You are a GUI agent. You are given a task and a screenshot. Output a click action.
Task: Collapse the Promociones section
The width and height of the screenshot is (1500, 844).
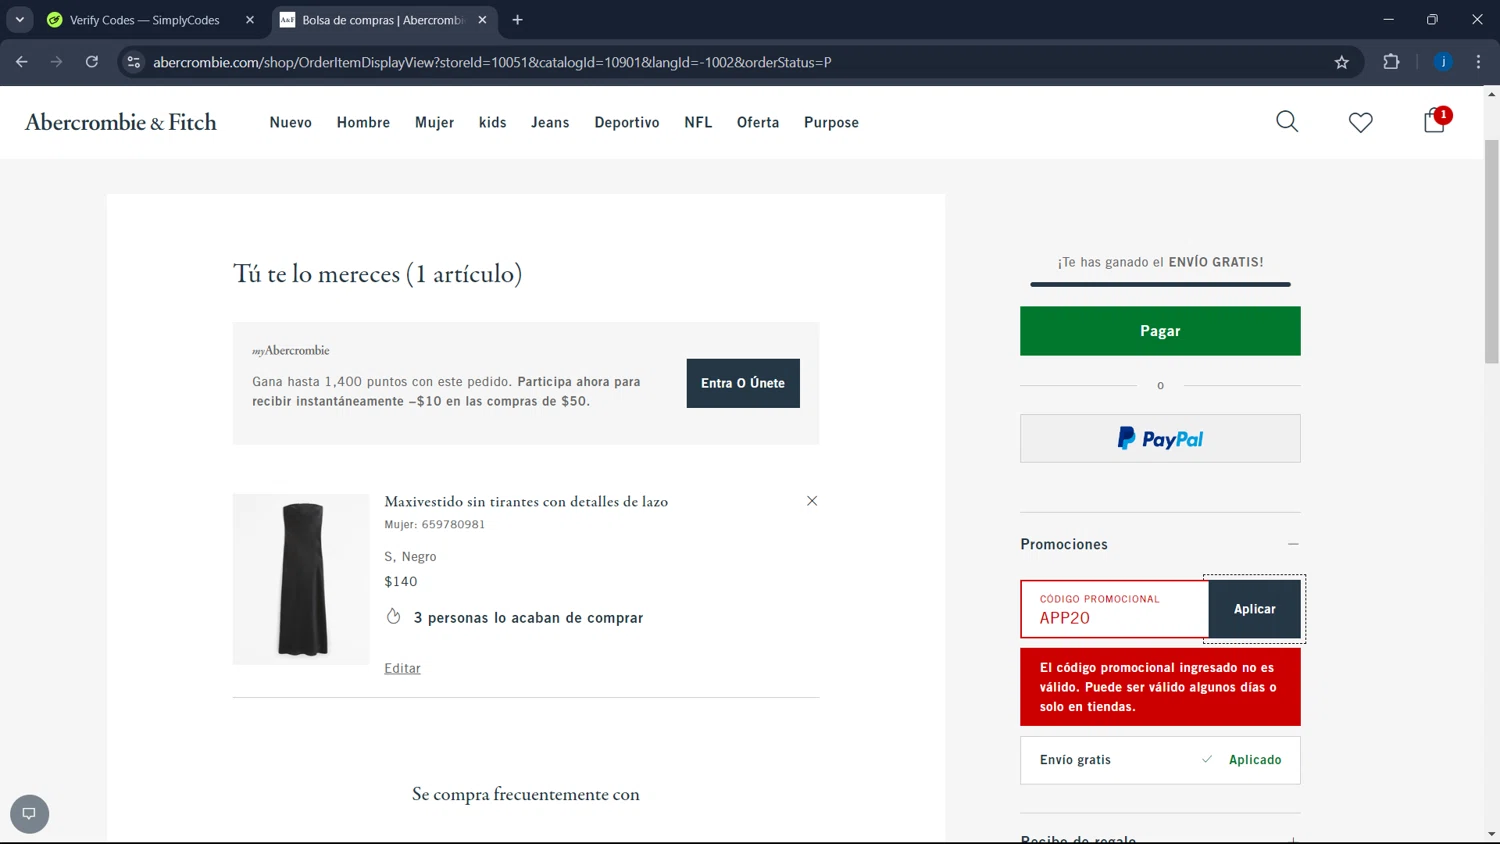(1293, 544)
